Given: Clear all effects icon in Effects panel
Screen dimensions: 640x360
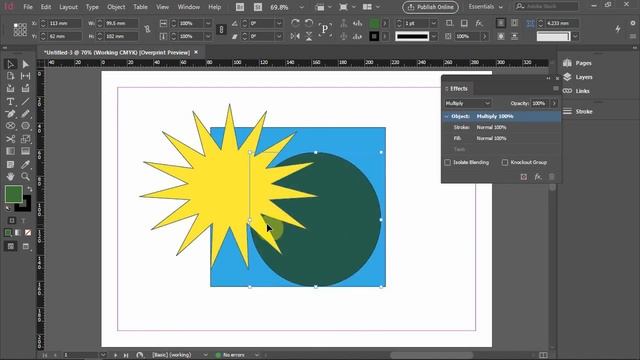Looking at the screenshot, I should [524, 177].
